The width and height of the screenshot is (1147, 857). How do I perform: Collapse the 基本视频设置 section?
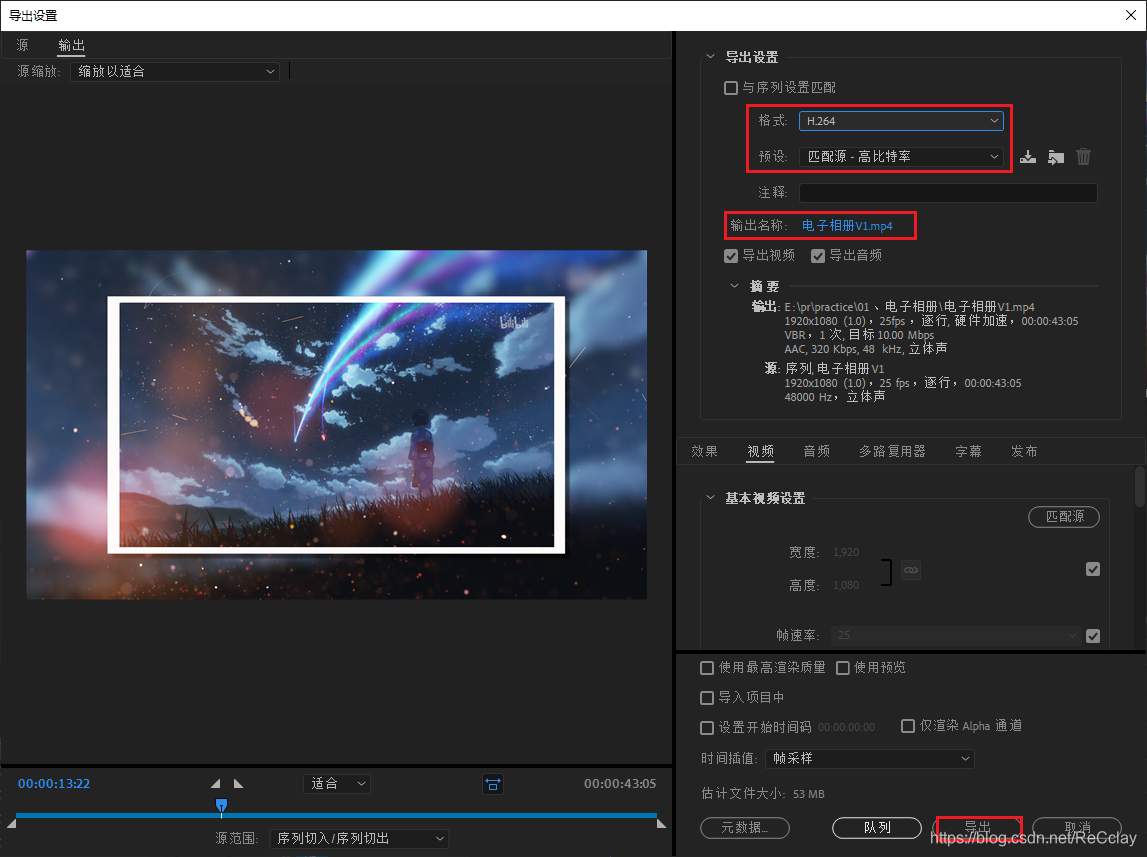710,498
